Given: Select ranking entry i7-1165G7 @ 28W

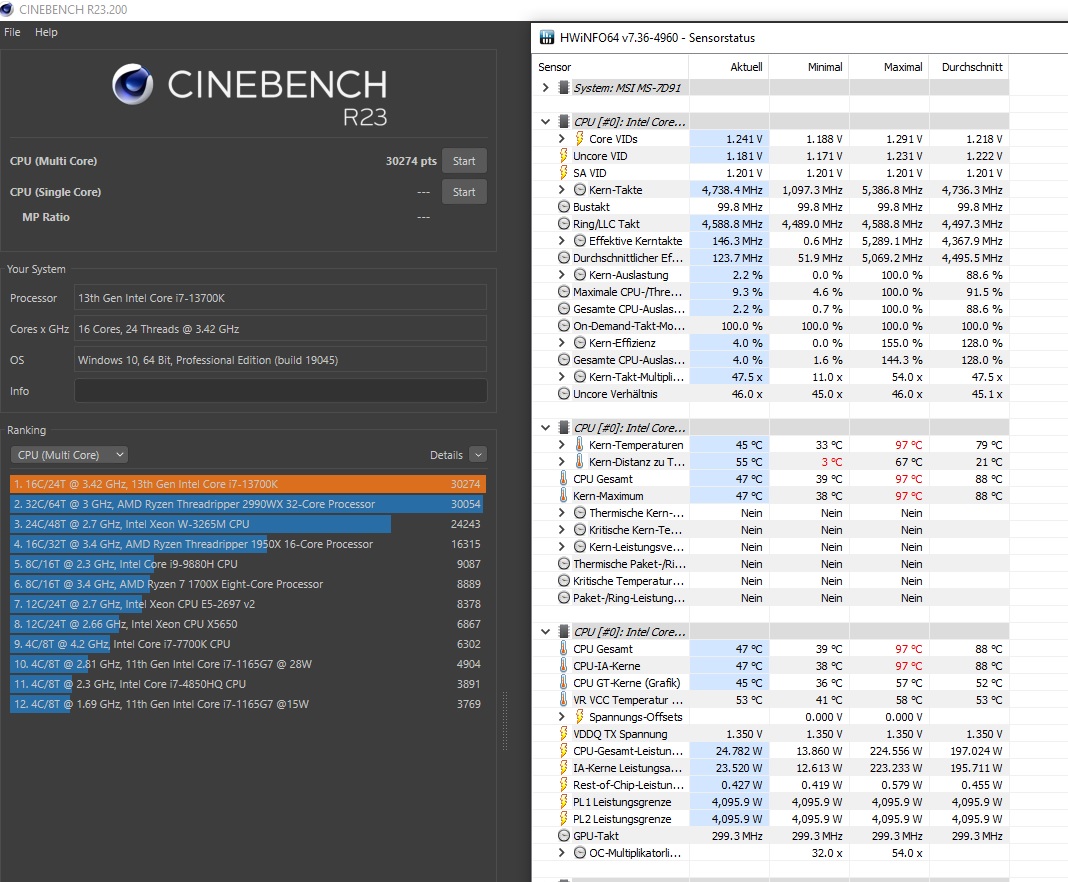Looking at the screenshot, I should 248,664.
